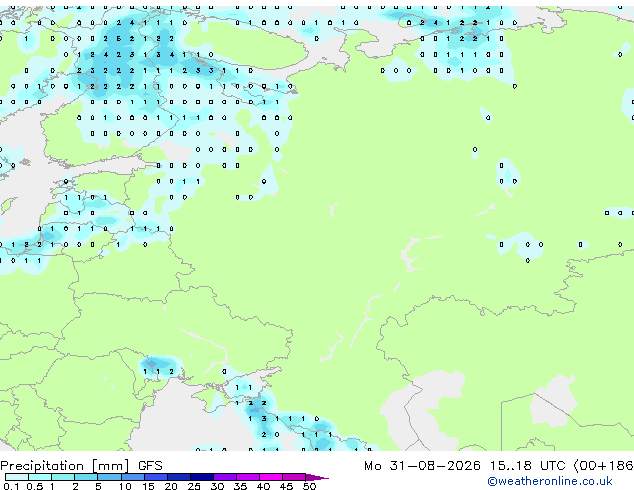This screenshot has height=490, width=634.
Task: Select the 5 to 10 mm legend swatch
Action: 109,477
